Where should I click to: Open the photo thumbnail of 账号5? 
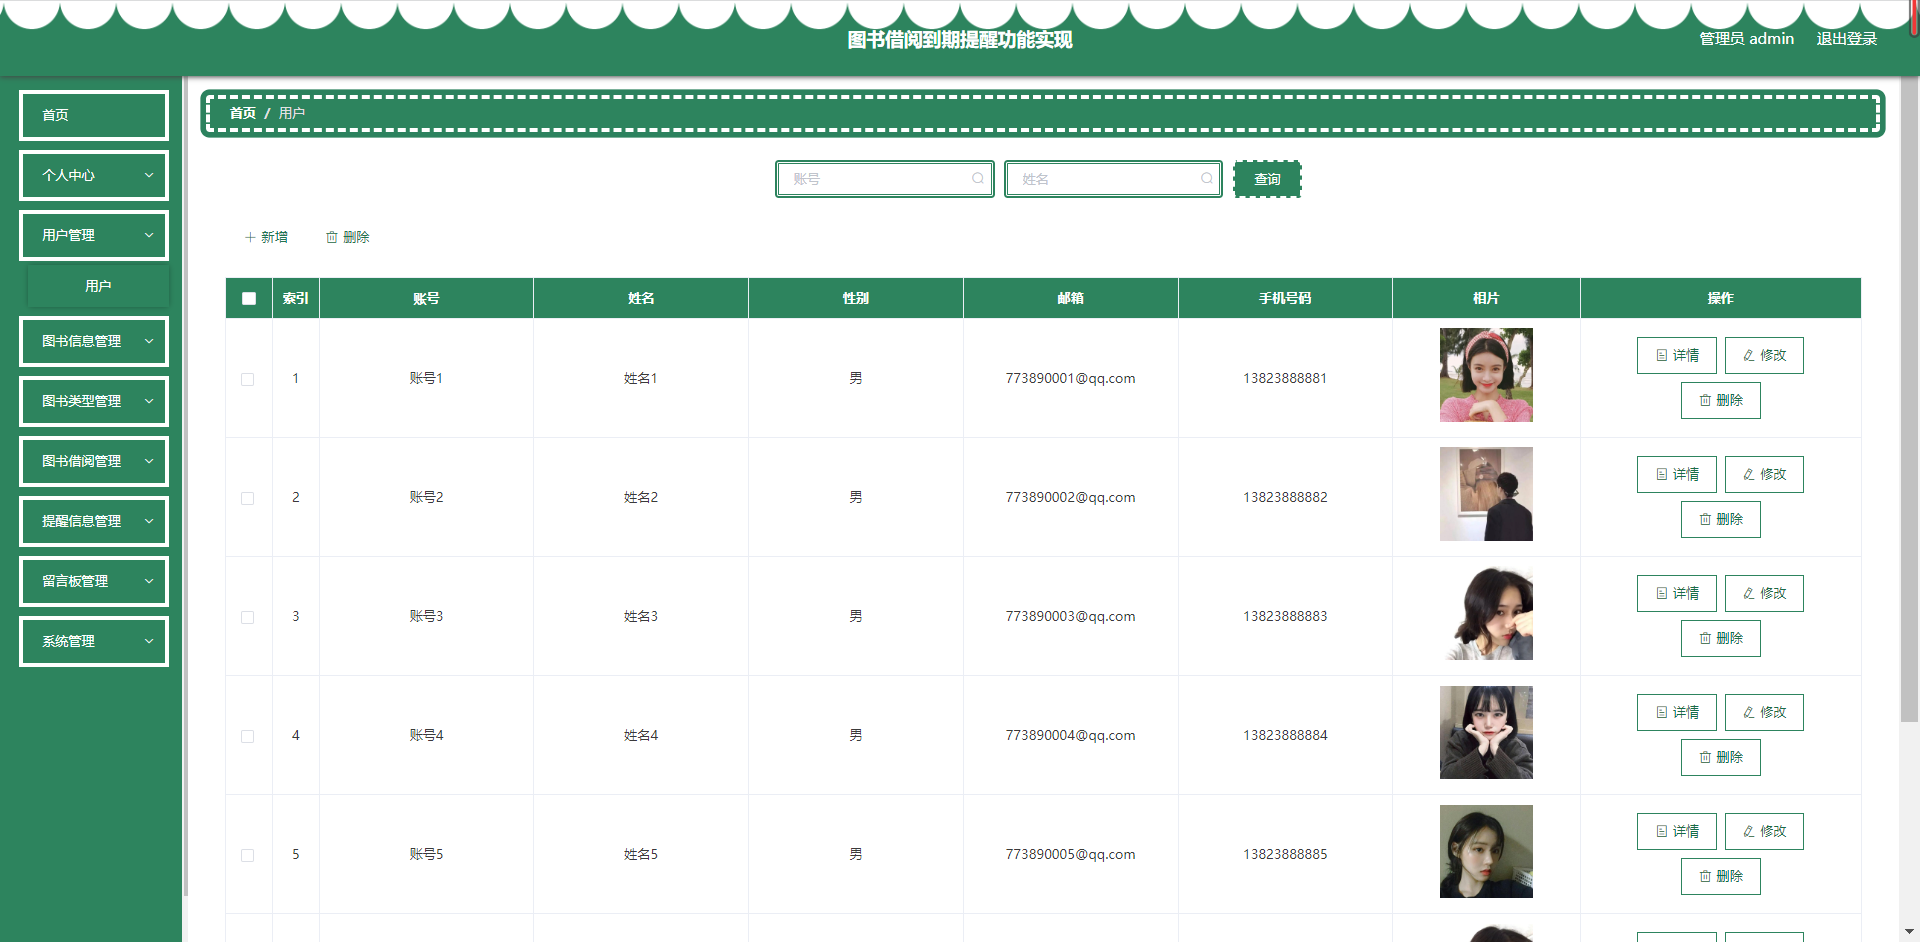(1486, 851)
